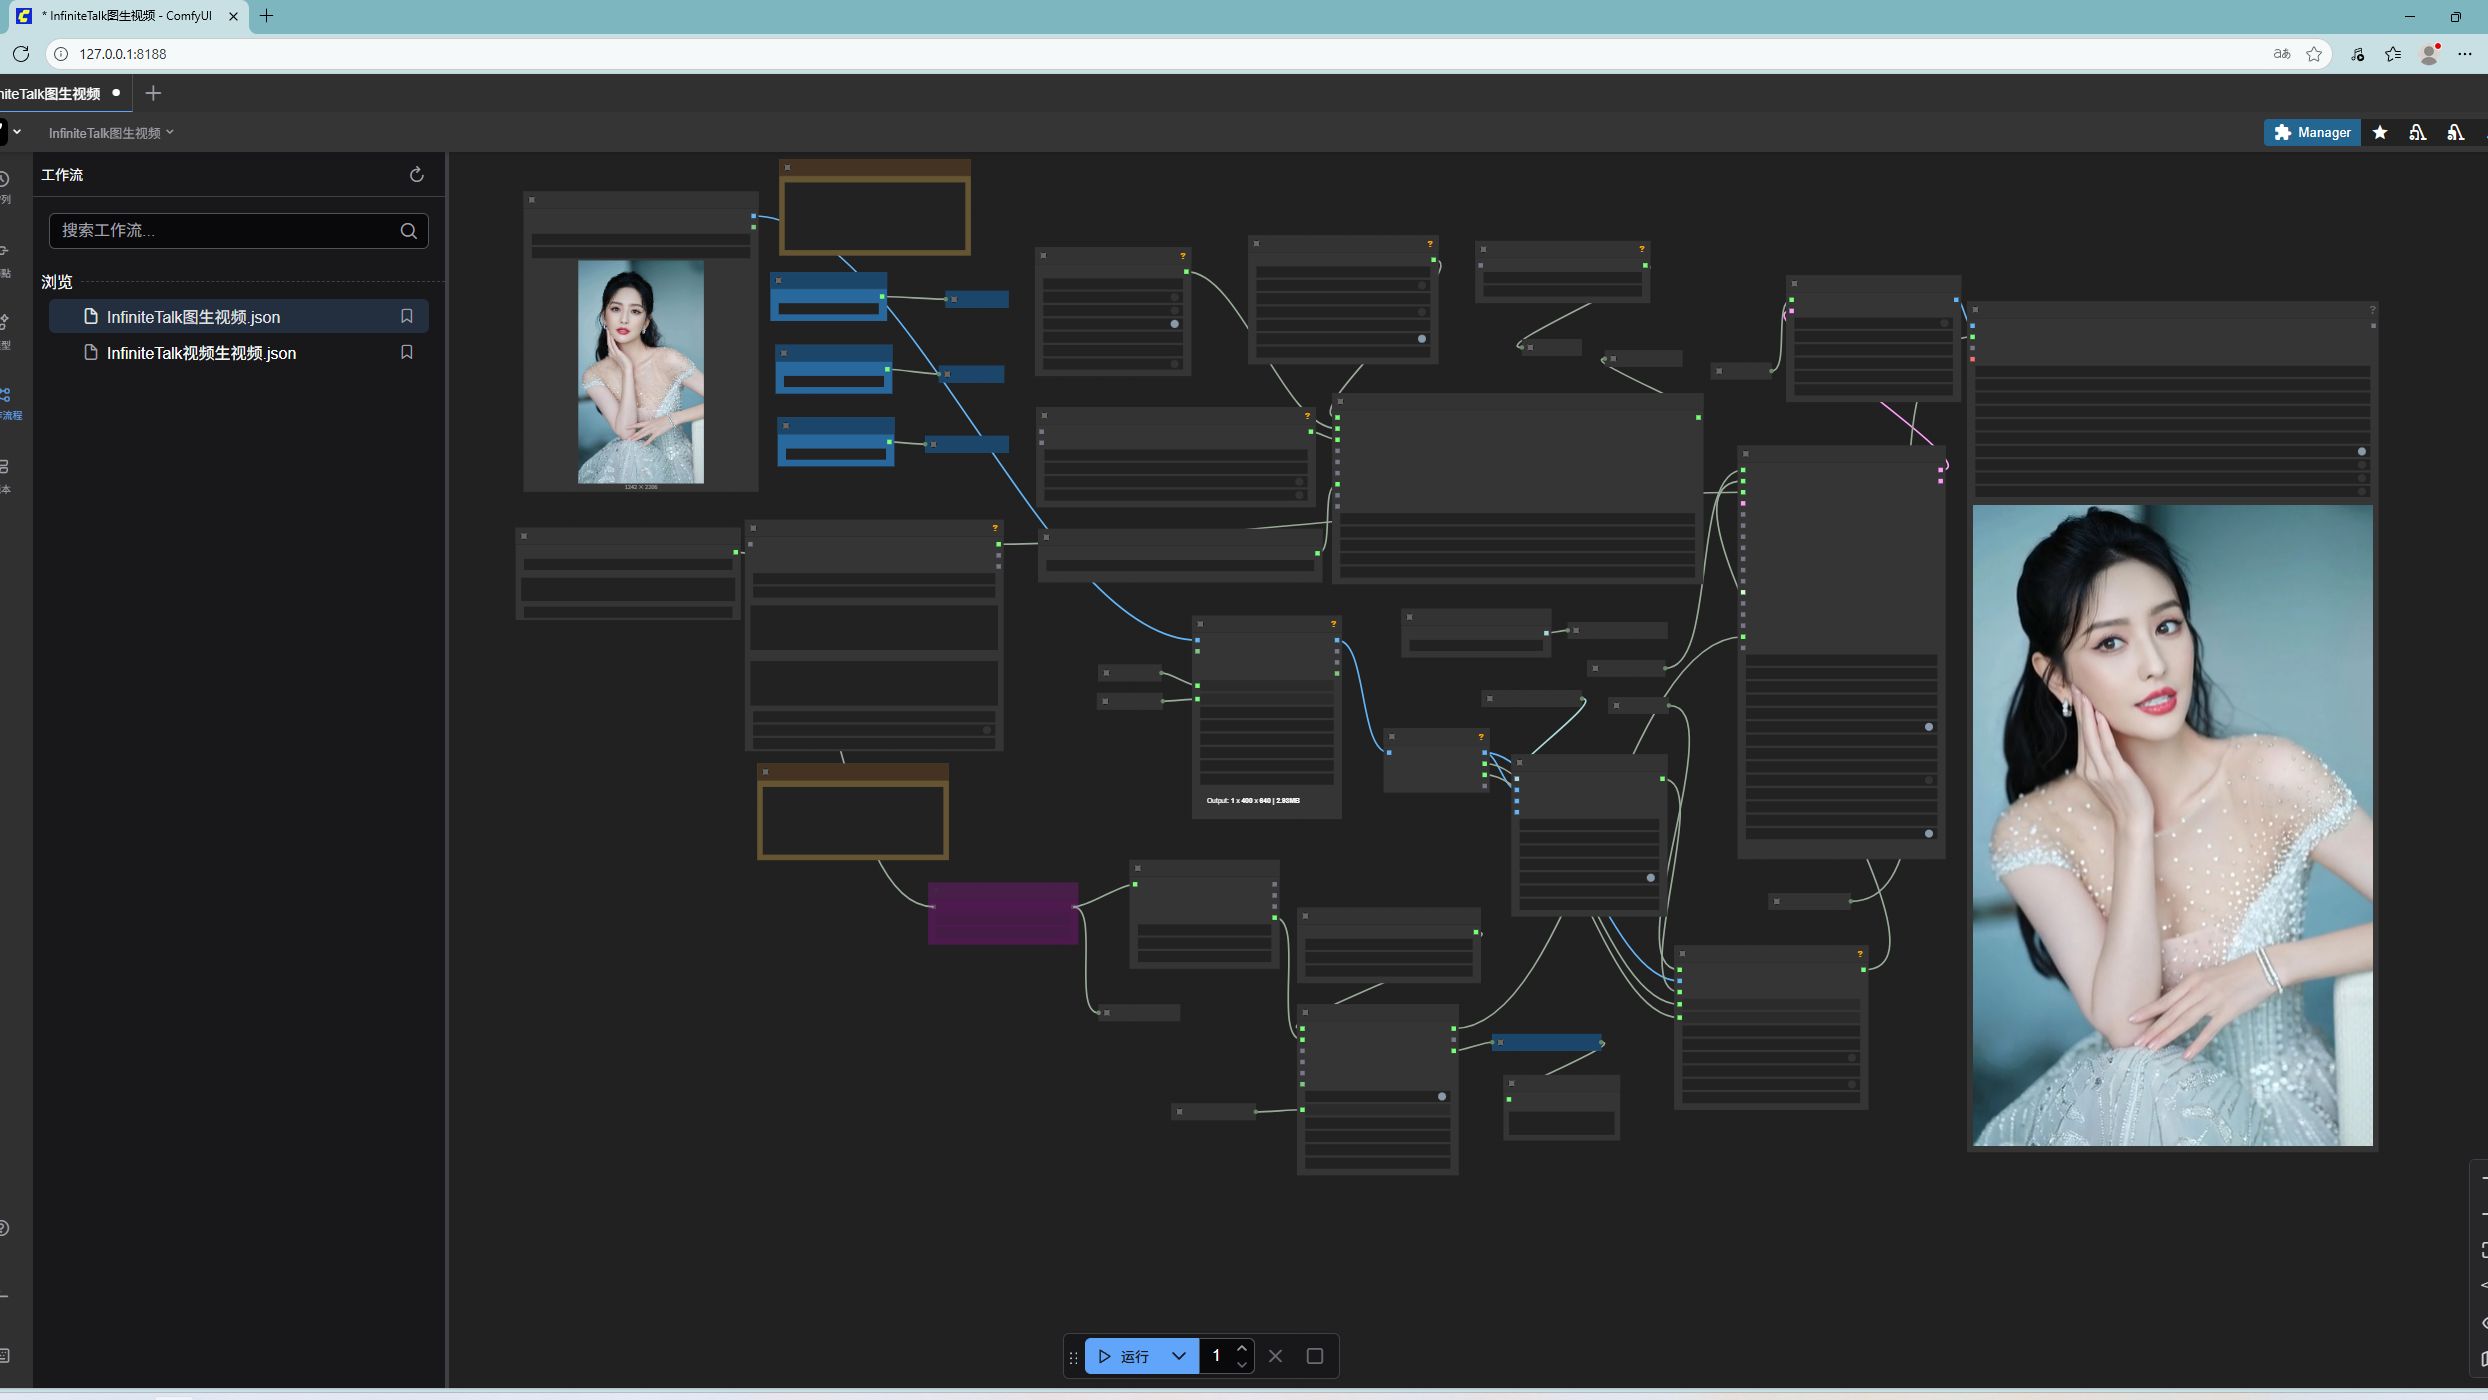This screenshot has height=1400, width=2488.
Task: Bookmark InfiniteTalk图生视频.json
Action: point(407,316)
